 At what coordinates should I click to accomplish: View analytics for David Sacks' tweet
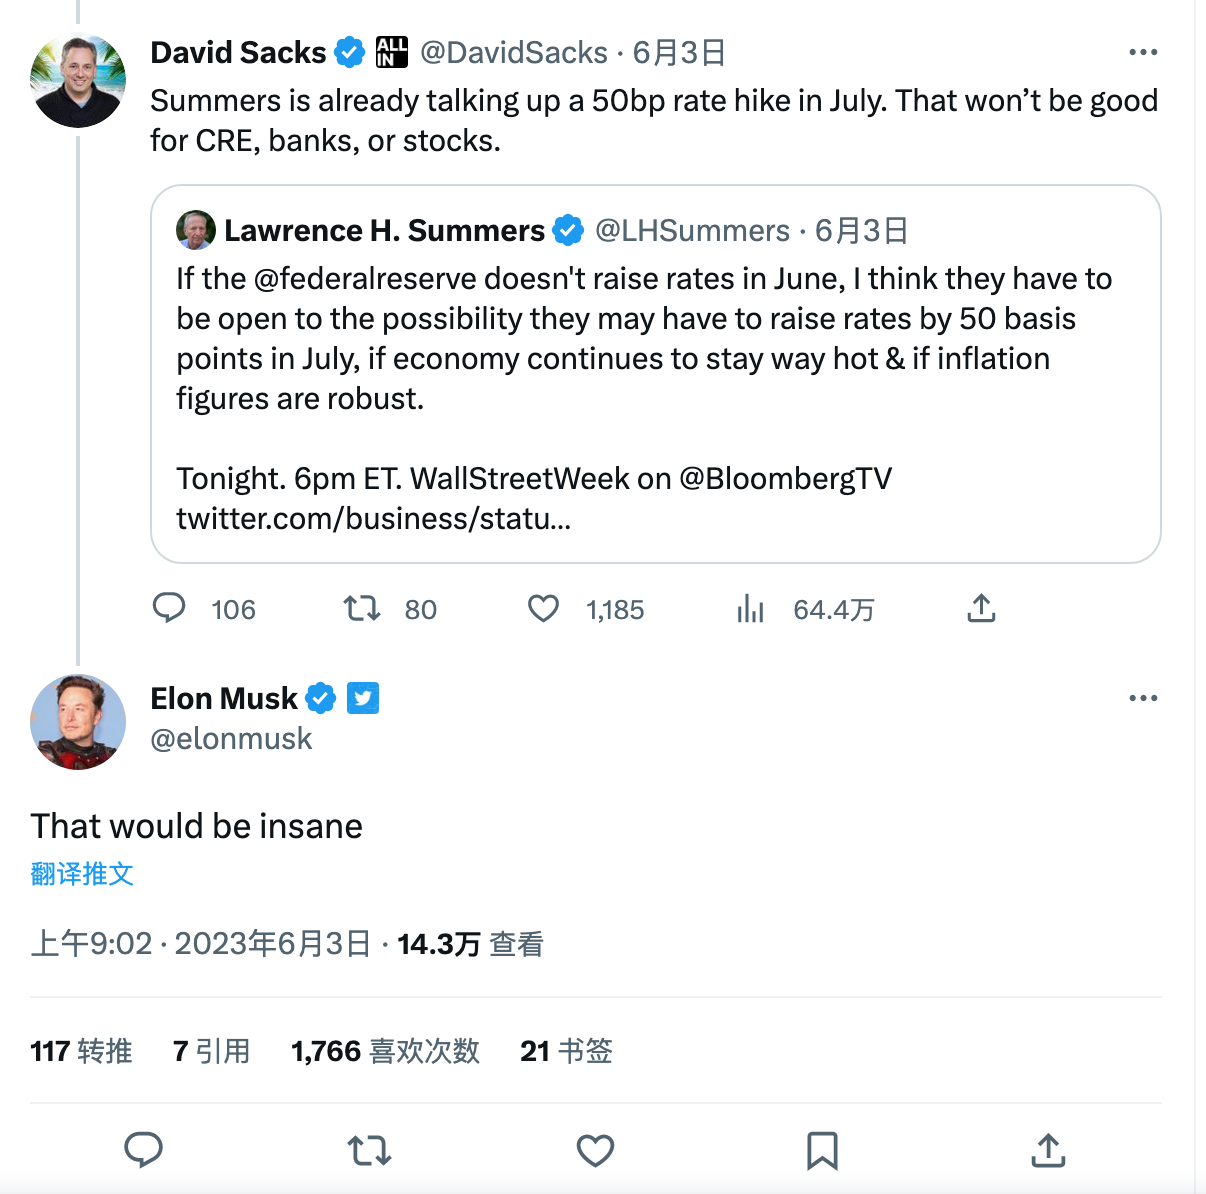point(750,608)
